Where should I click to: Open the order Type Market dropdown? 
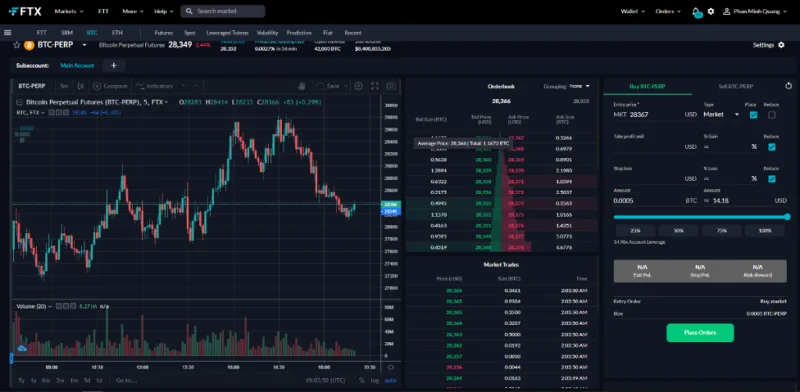tap(721, 115)
